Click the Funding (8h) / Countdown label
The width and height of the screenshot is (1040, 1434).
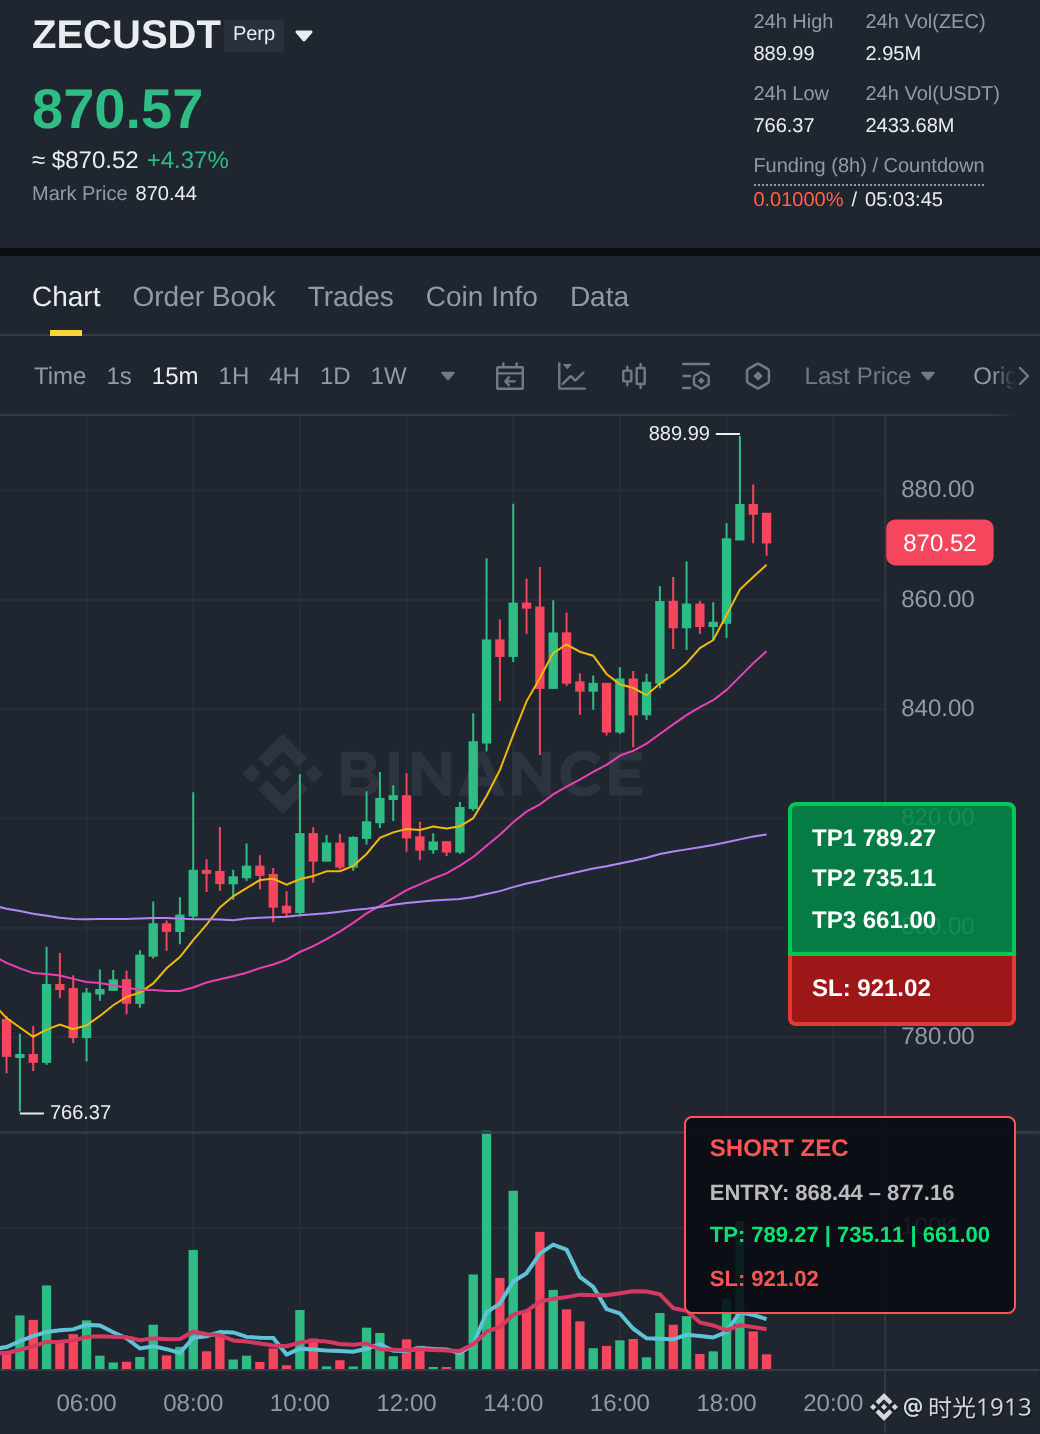[x=869, y=166]
